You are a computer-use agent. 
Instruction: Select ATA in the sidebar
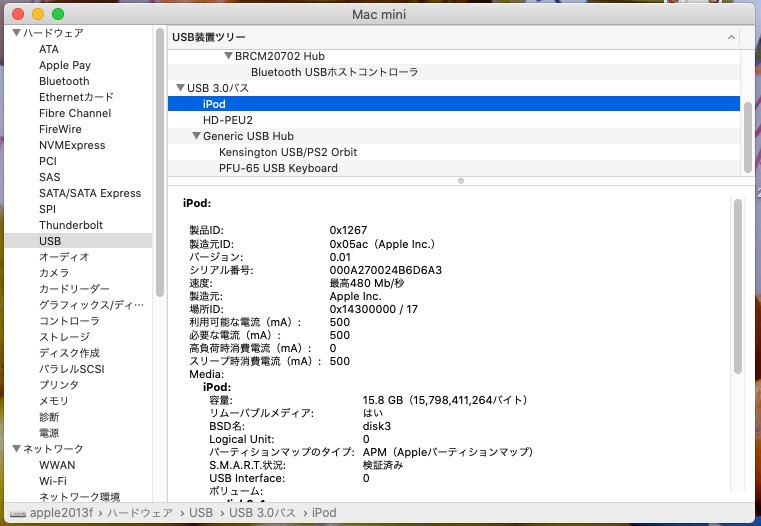click(49, 49)
